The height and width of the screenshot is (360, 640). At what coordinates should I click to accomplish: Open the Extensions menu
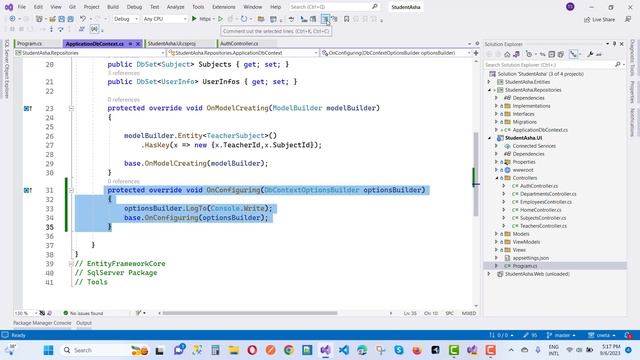pyautogui.click(x=224, y=7)
